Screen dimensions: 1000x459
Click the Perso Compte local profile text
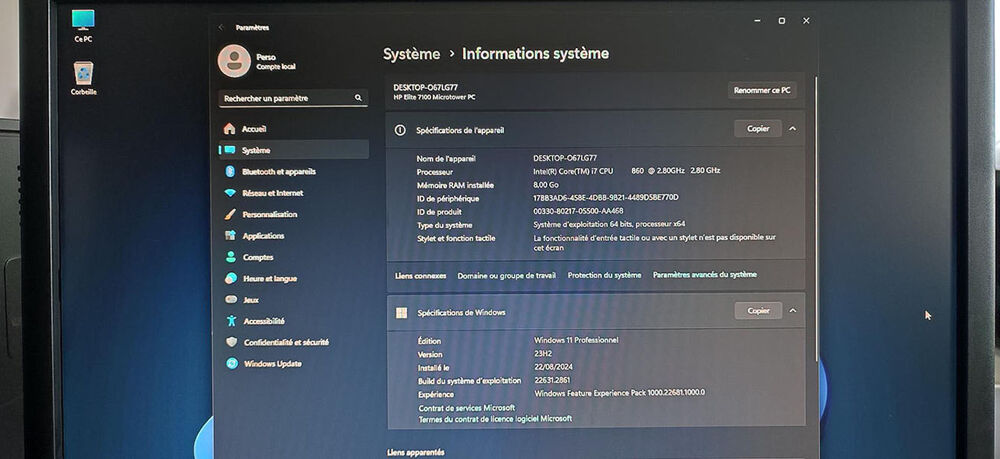coord(276,62)
